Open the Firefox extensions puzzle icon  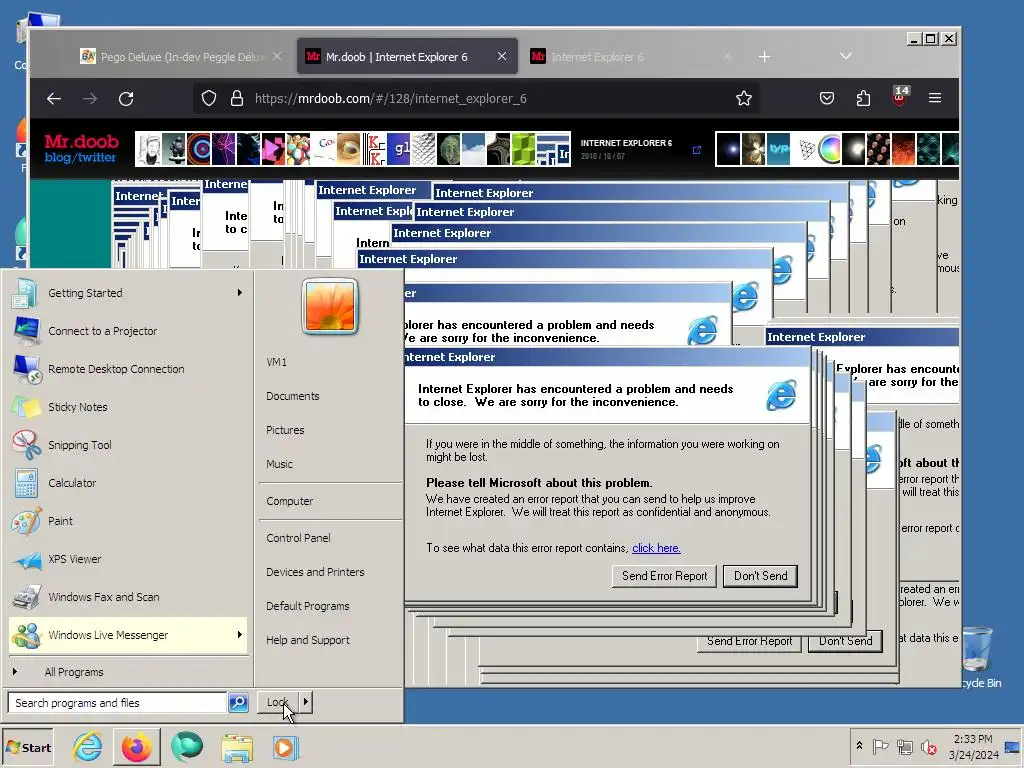[863, 99]
